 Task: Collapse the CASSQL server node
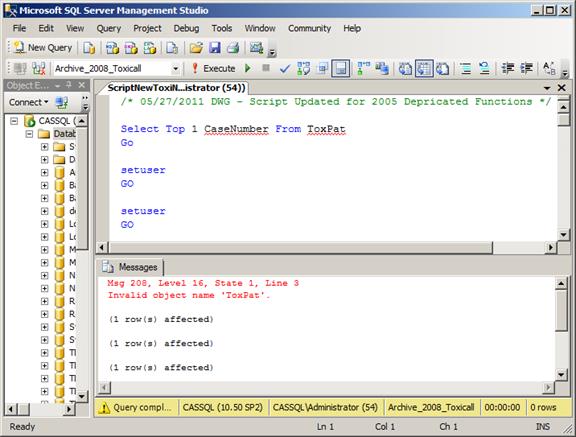pos(14,121)
